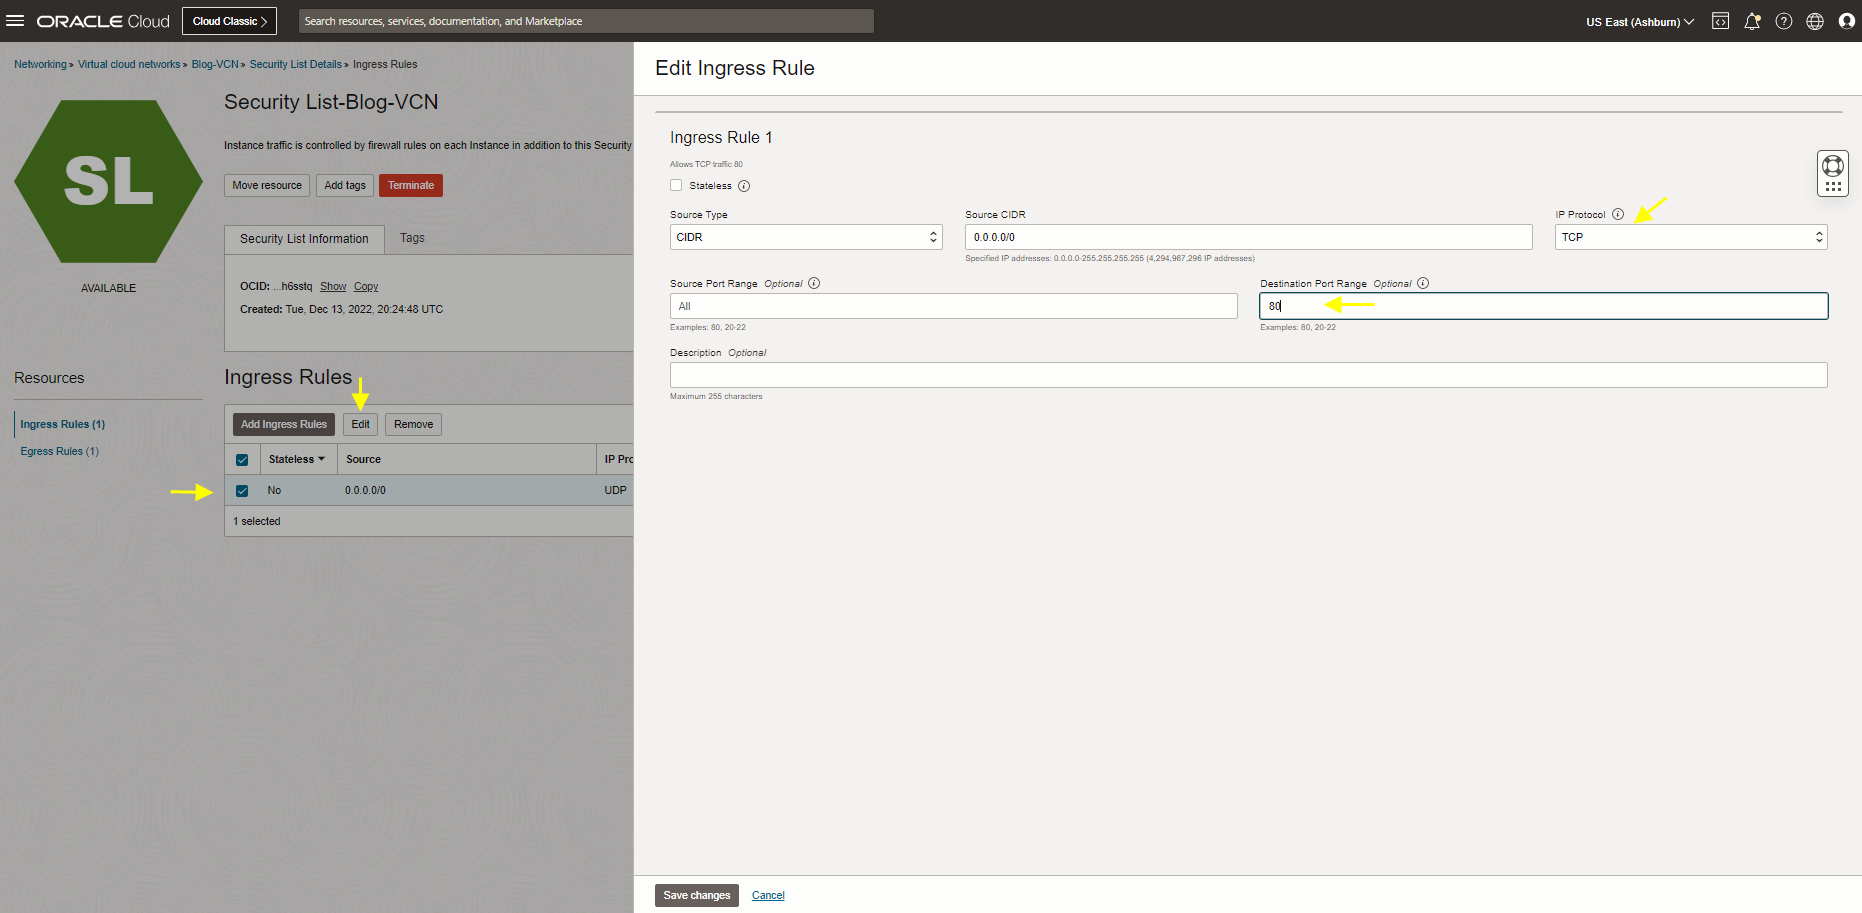Open Egress Rules in Resources

59,452
